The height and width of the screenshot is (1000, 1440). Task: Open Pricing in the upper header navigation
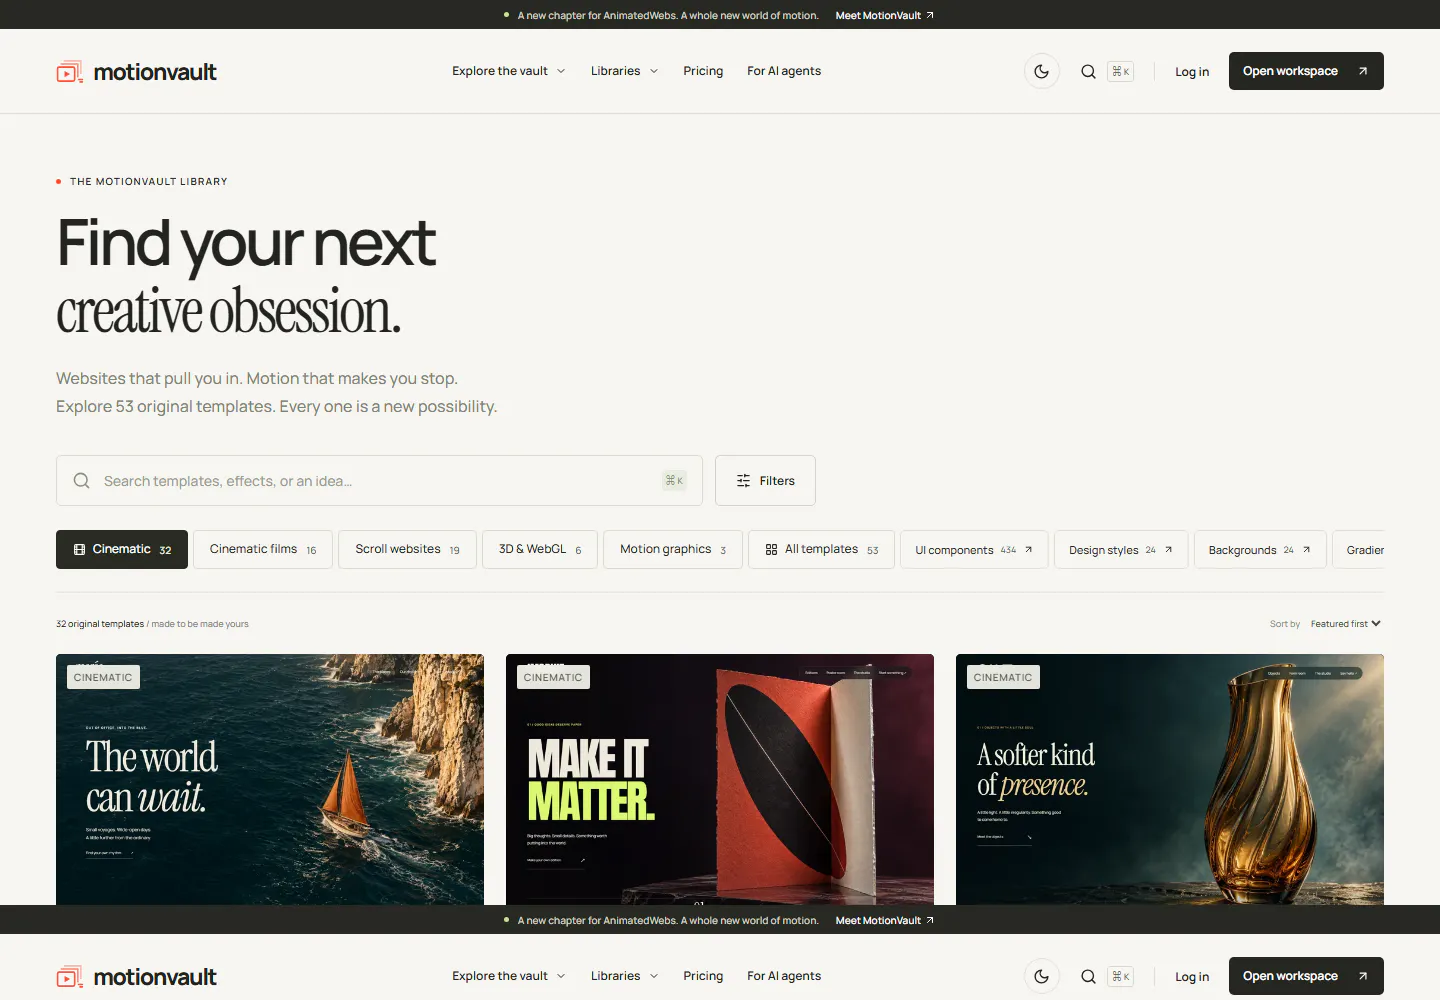tap(703, 71)
